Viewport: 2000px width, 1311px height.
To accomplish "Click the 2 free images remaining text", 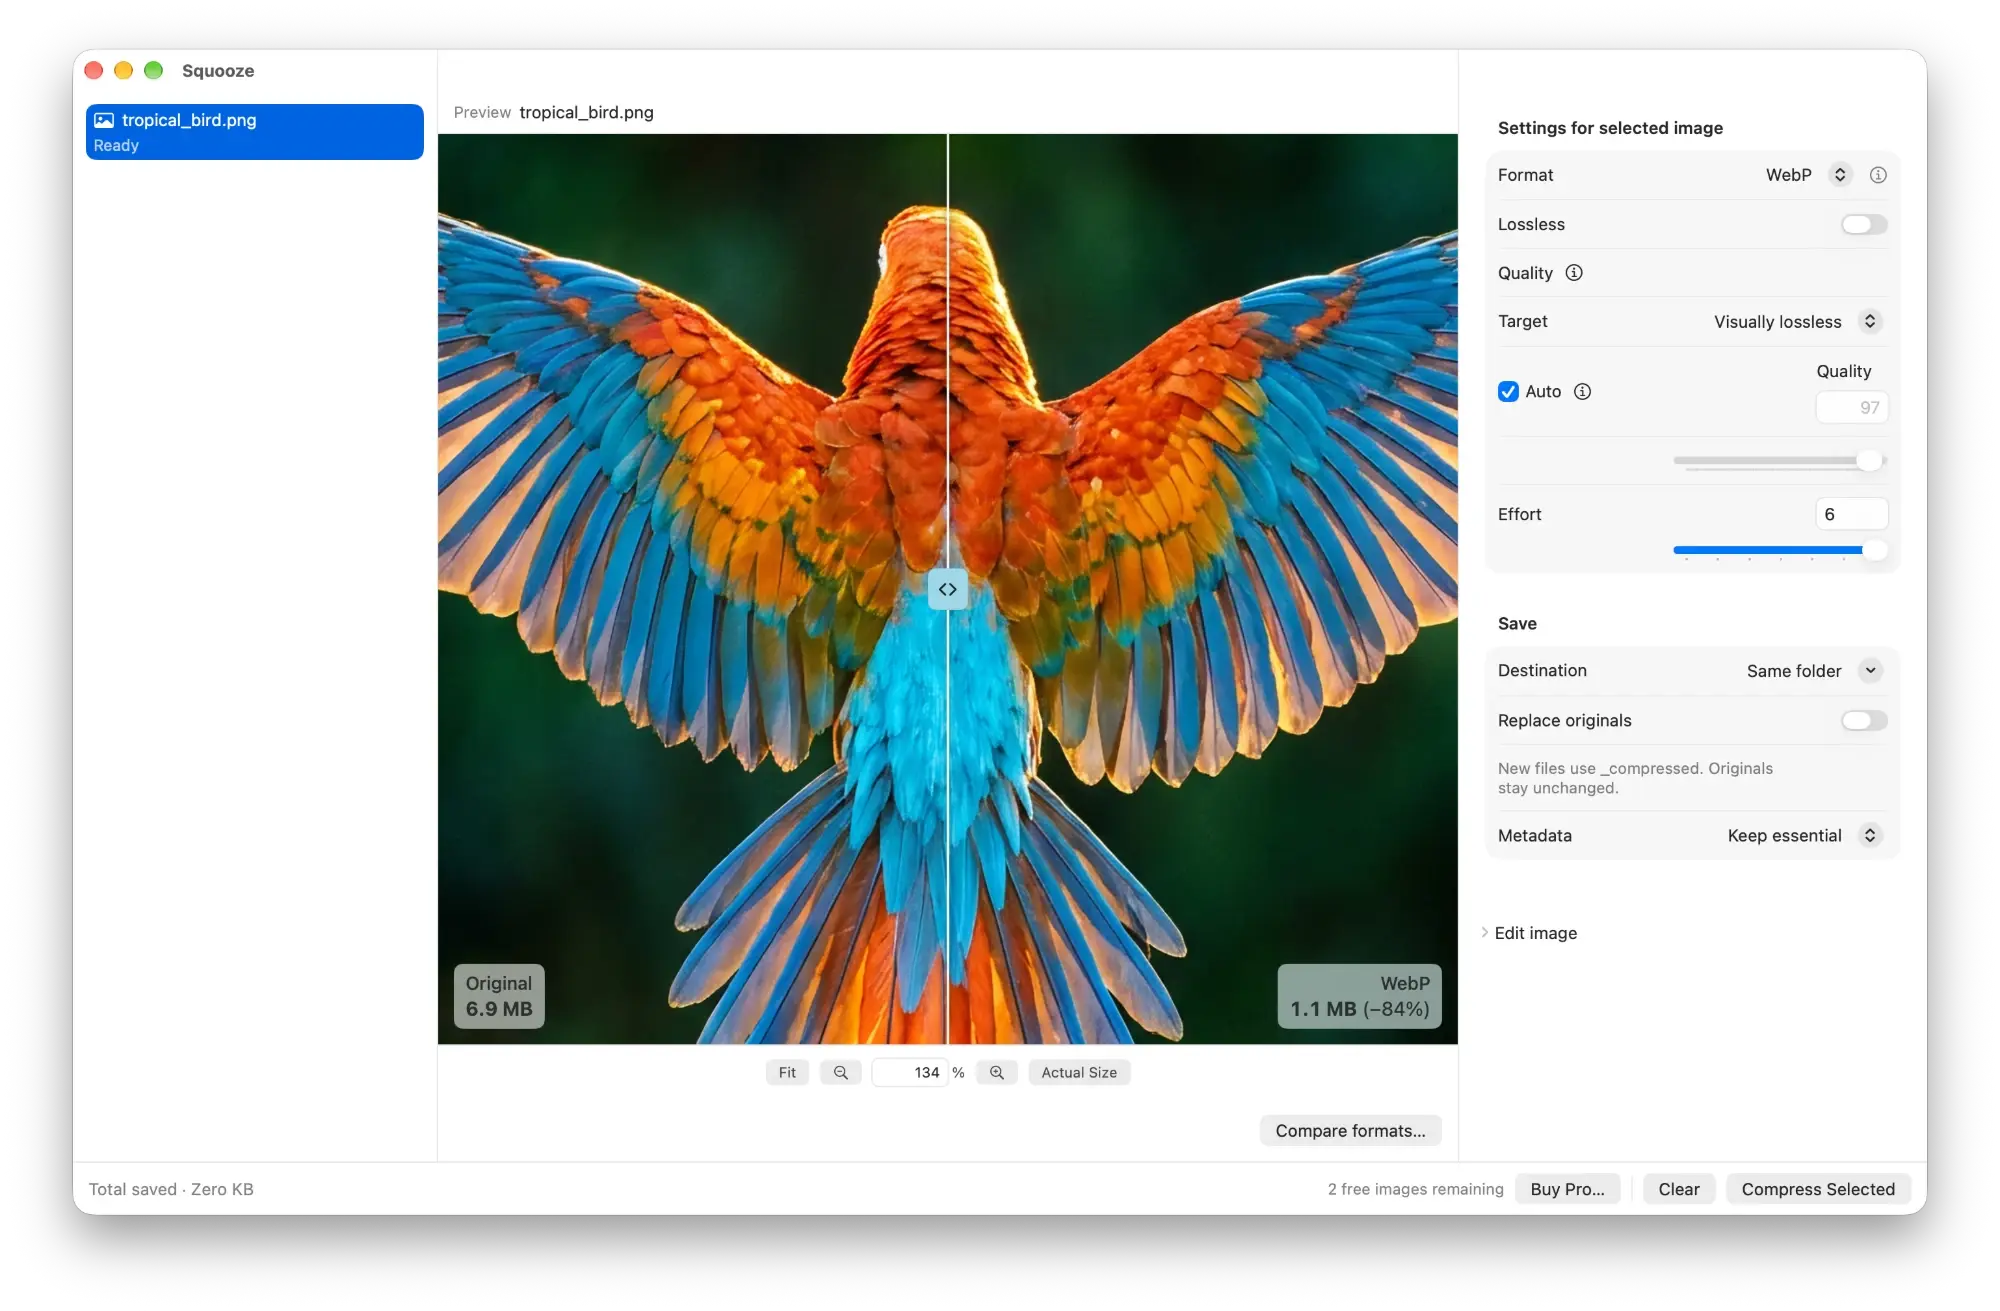I will (1415, 1189).
